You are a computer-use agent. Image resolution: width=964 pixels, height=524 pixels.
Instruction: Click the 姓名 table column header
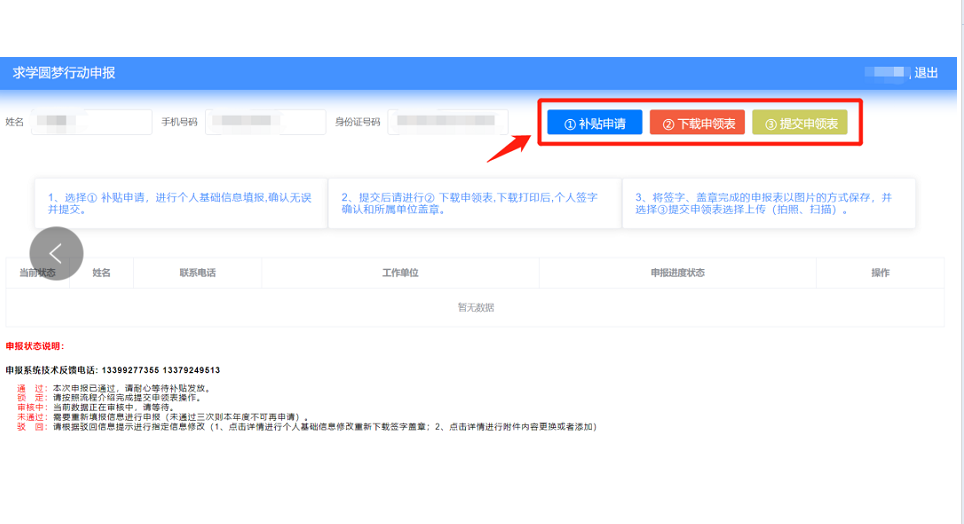tap(101, 273)
